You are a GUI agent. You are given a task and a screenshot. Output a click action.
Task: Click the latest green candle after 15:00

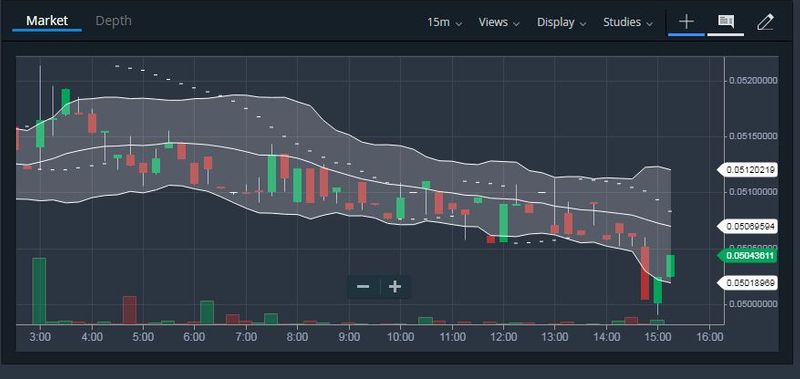670,266
